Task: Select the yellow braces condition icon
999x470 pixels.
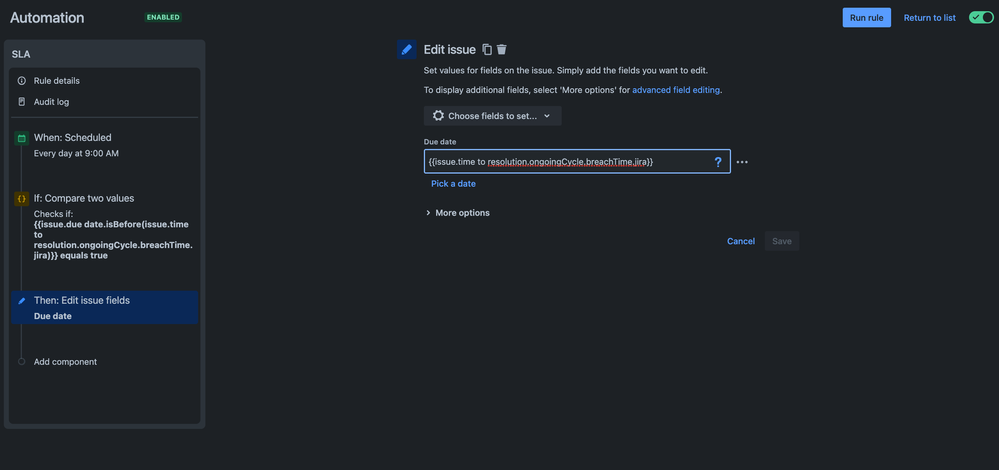Action: [x=22, y=199]
